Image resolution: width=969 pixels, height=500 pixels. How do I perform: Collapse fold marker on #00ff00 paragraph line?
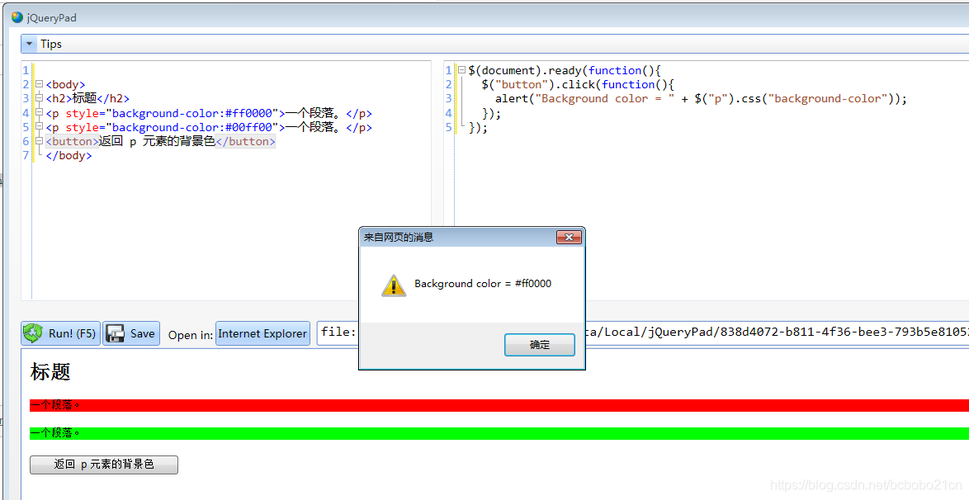point(39,127)
